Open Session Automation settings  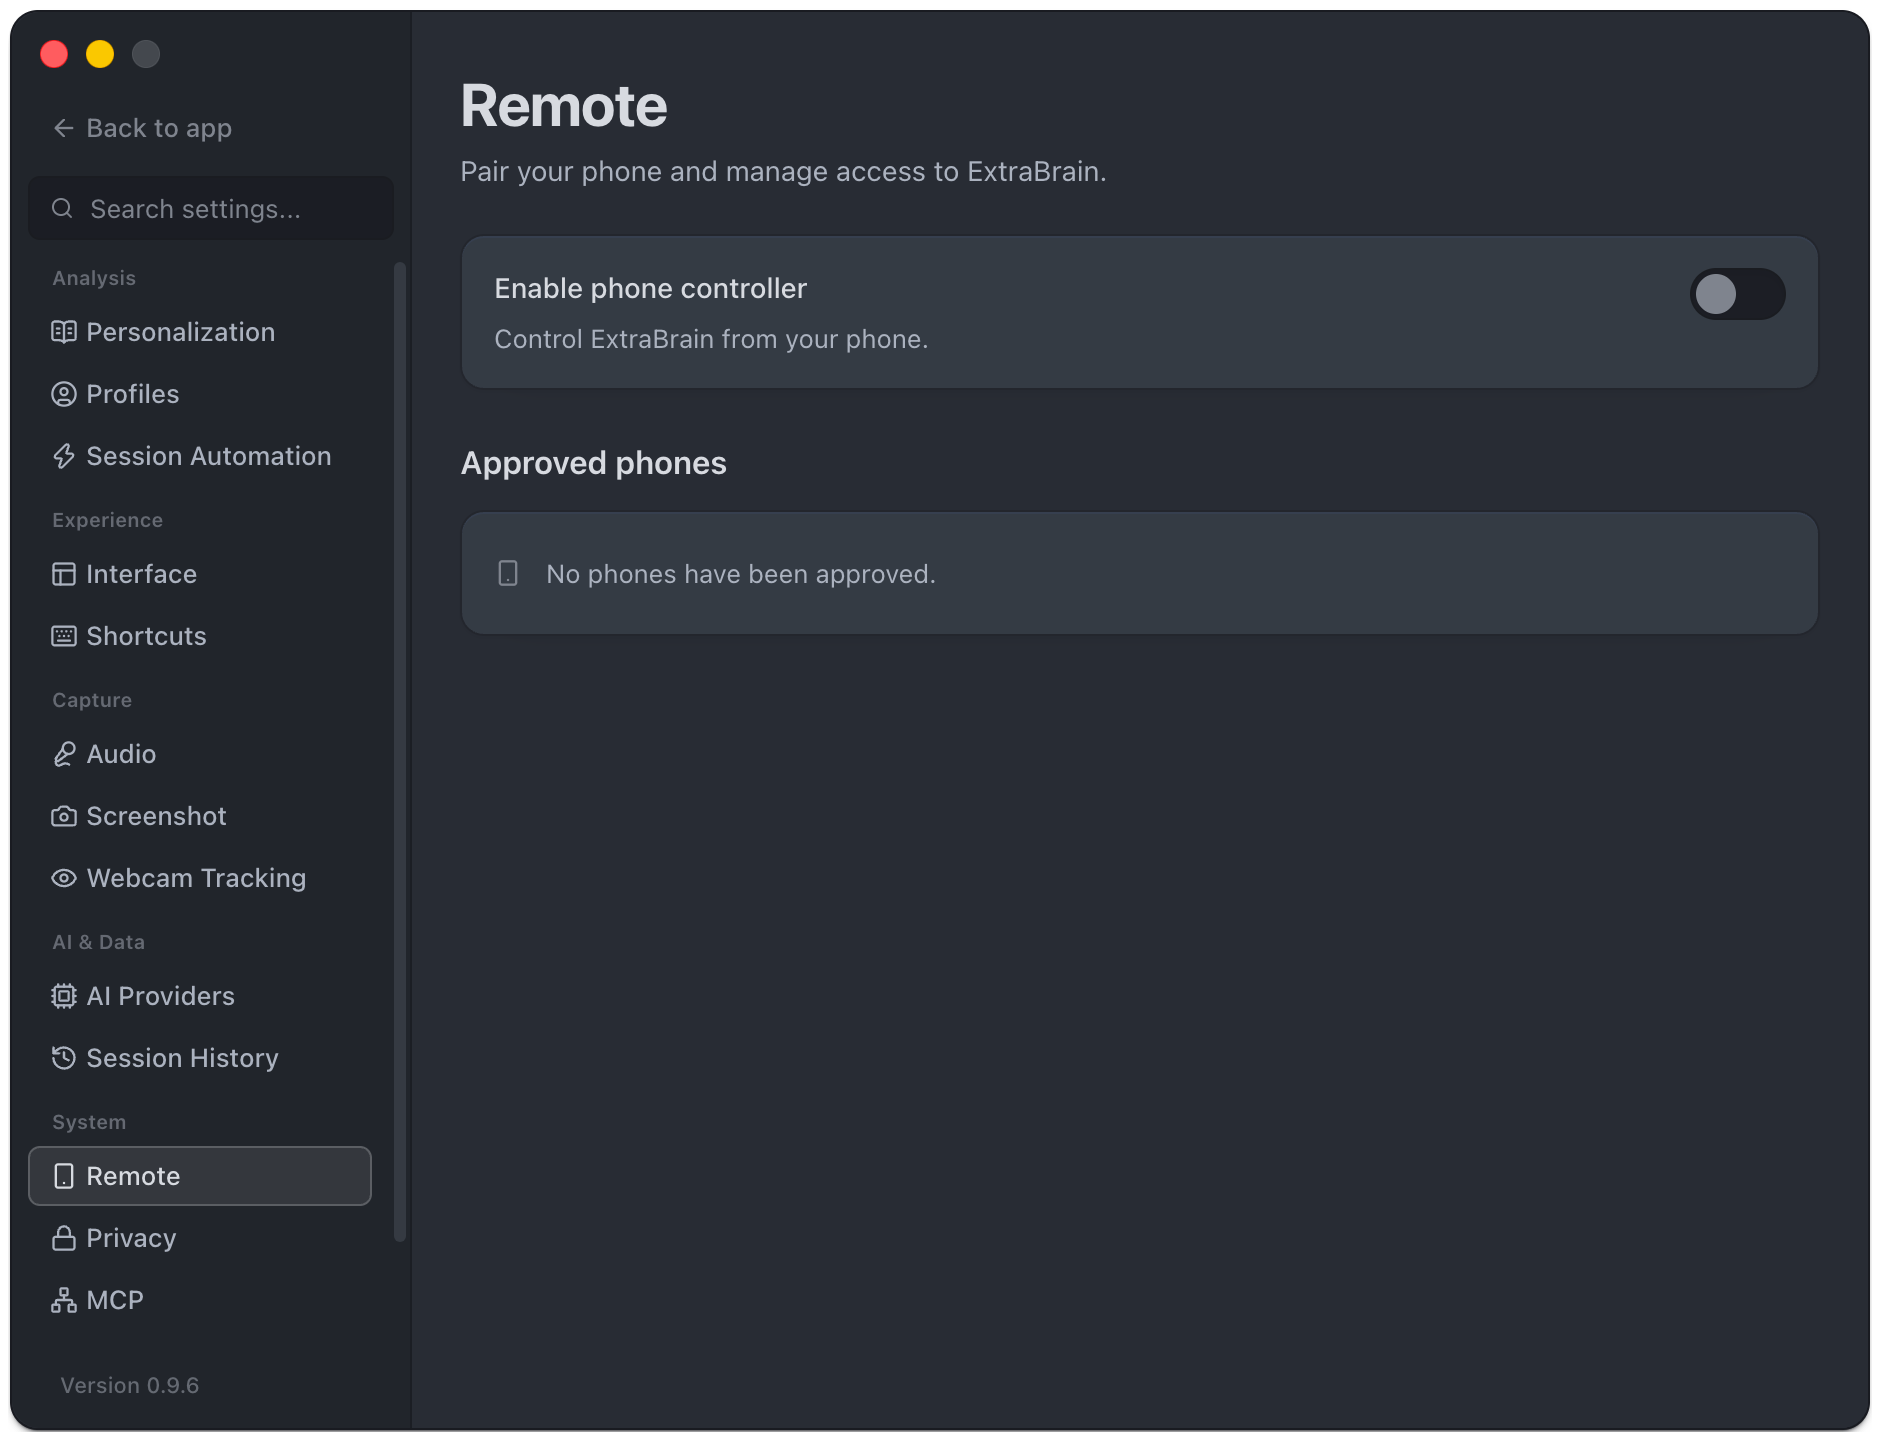(200, 456)
